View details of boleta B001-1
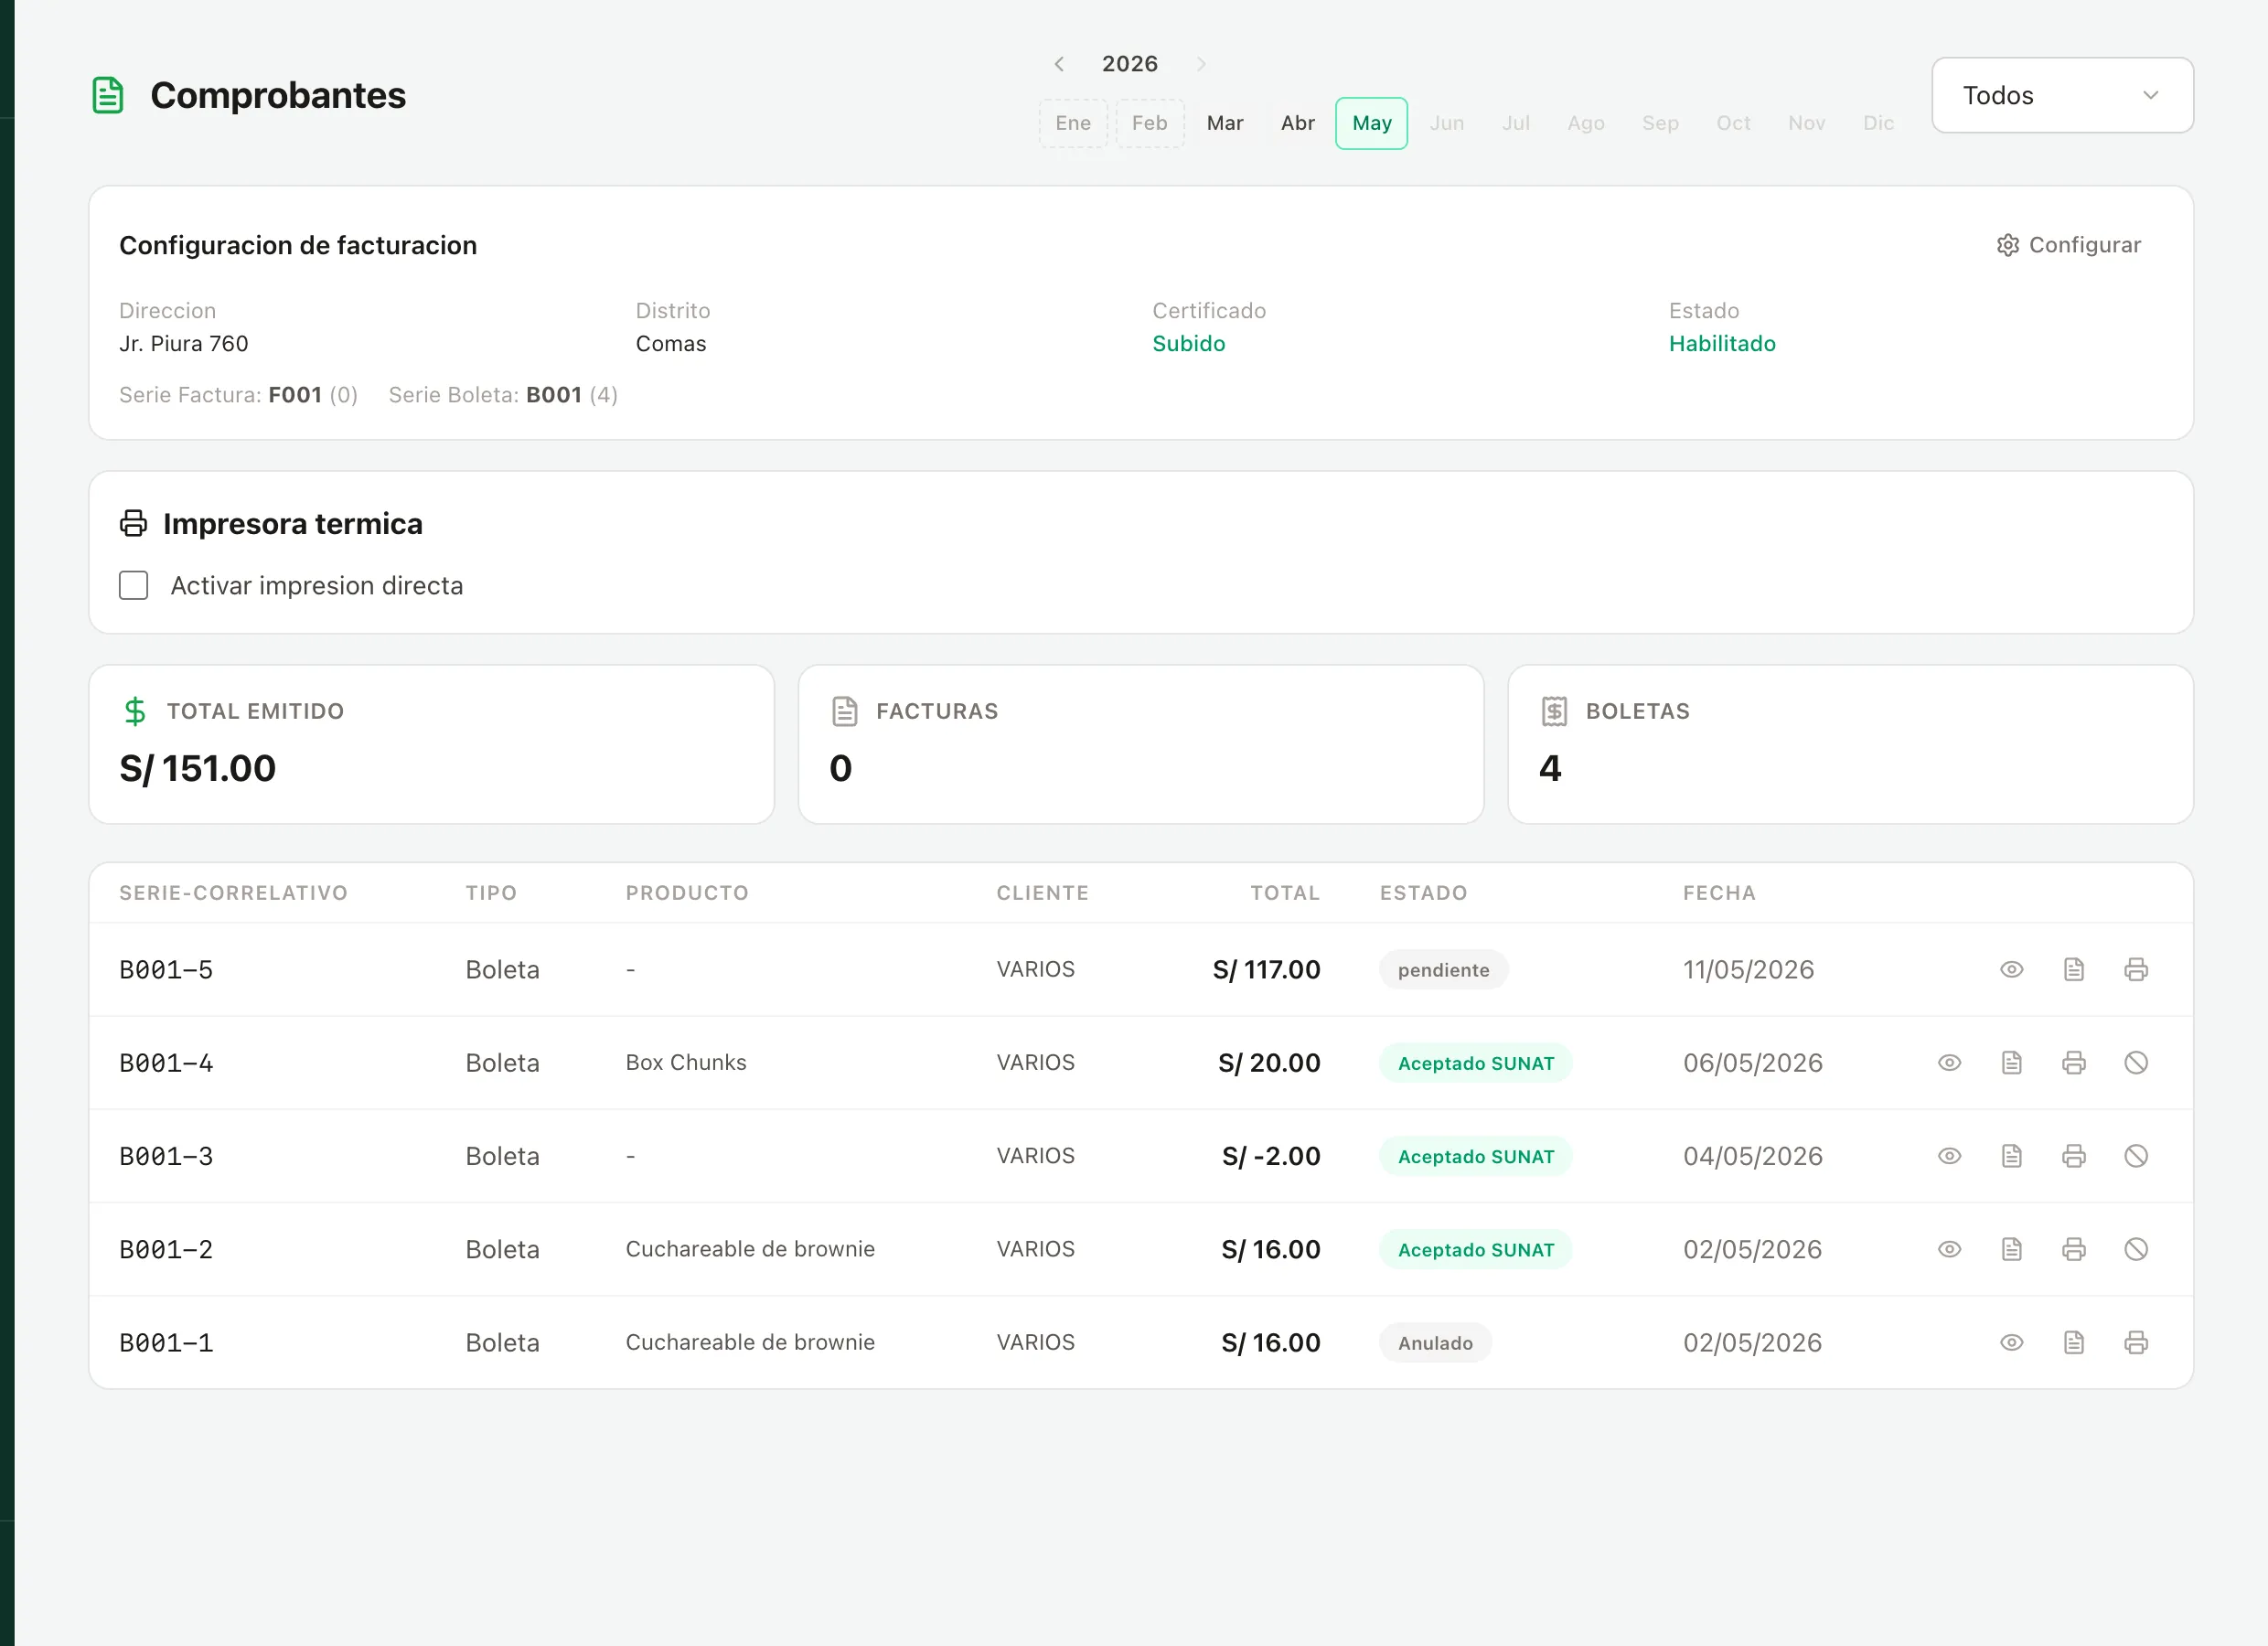Viewport: 2268px width, 1646px height. click(2011, 1342)
